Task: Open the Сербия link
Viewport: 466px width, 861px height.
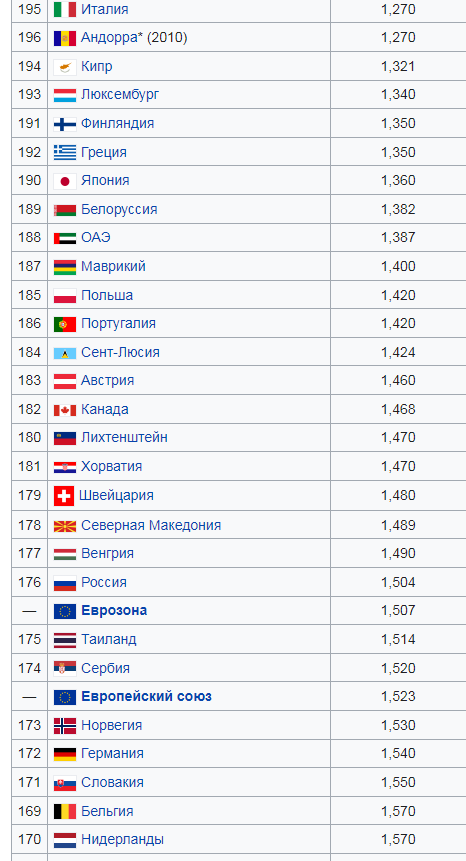Action: (x=105, y=668)
